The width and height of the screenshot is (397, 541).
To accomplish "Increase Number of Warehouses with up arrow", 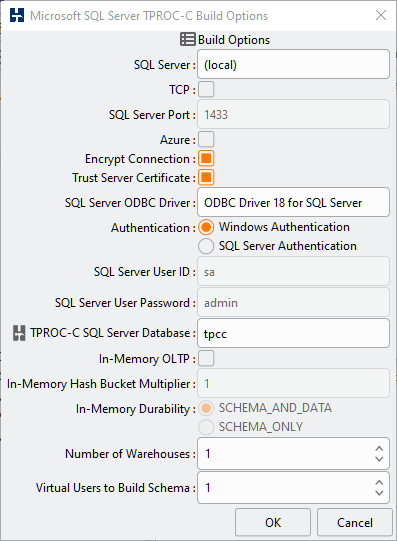I will (x=379, y=448).
